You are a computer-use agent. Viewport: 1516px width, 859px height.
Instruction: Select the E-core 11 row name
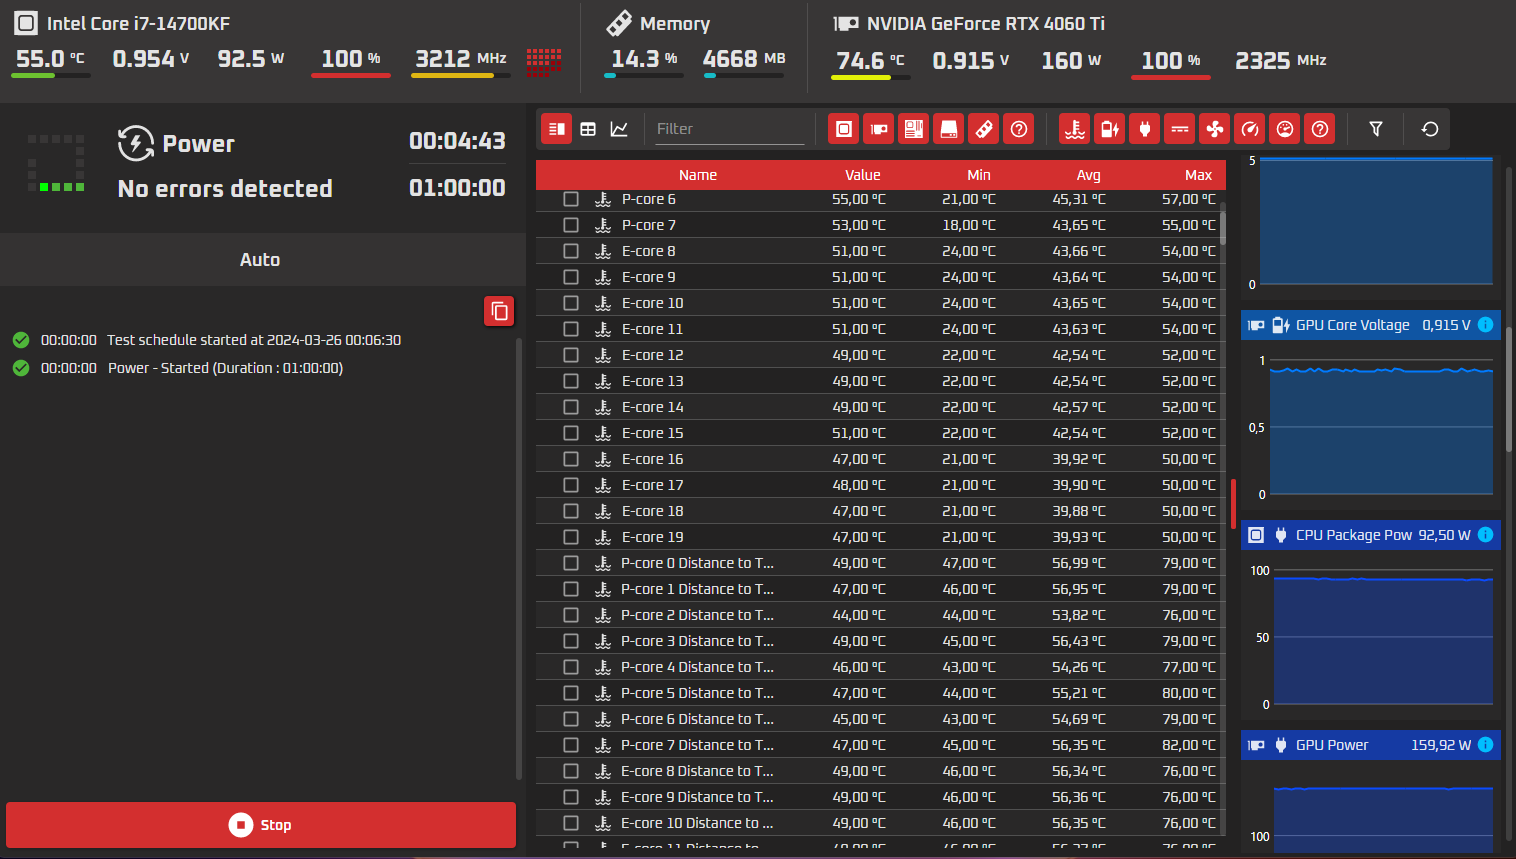[x=652, y=329]
